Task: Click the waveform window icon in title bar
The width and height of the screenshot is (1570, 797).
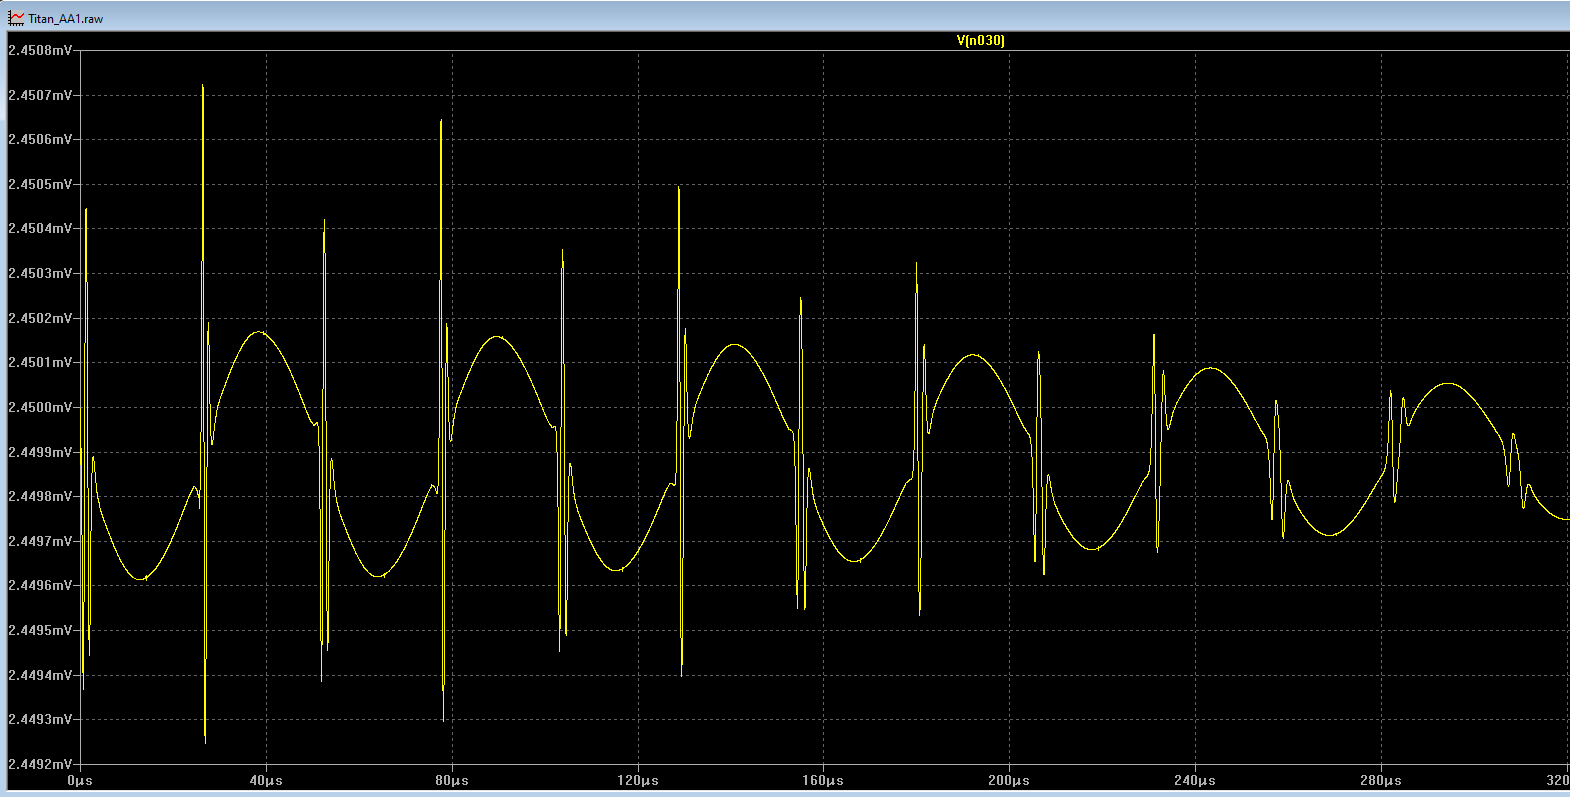Action: (16, 18)
